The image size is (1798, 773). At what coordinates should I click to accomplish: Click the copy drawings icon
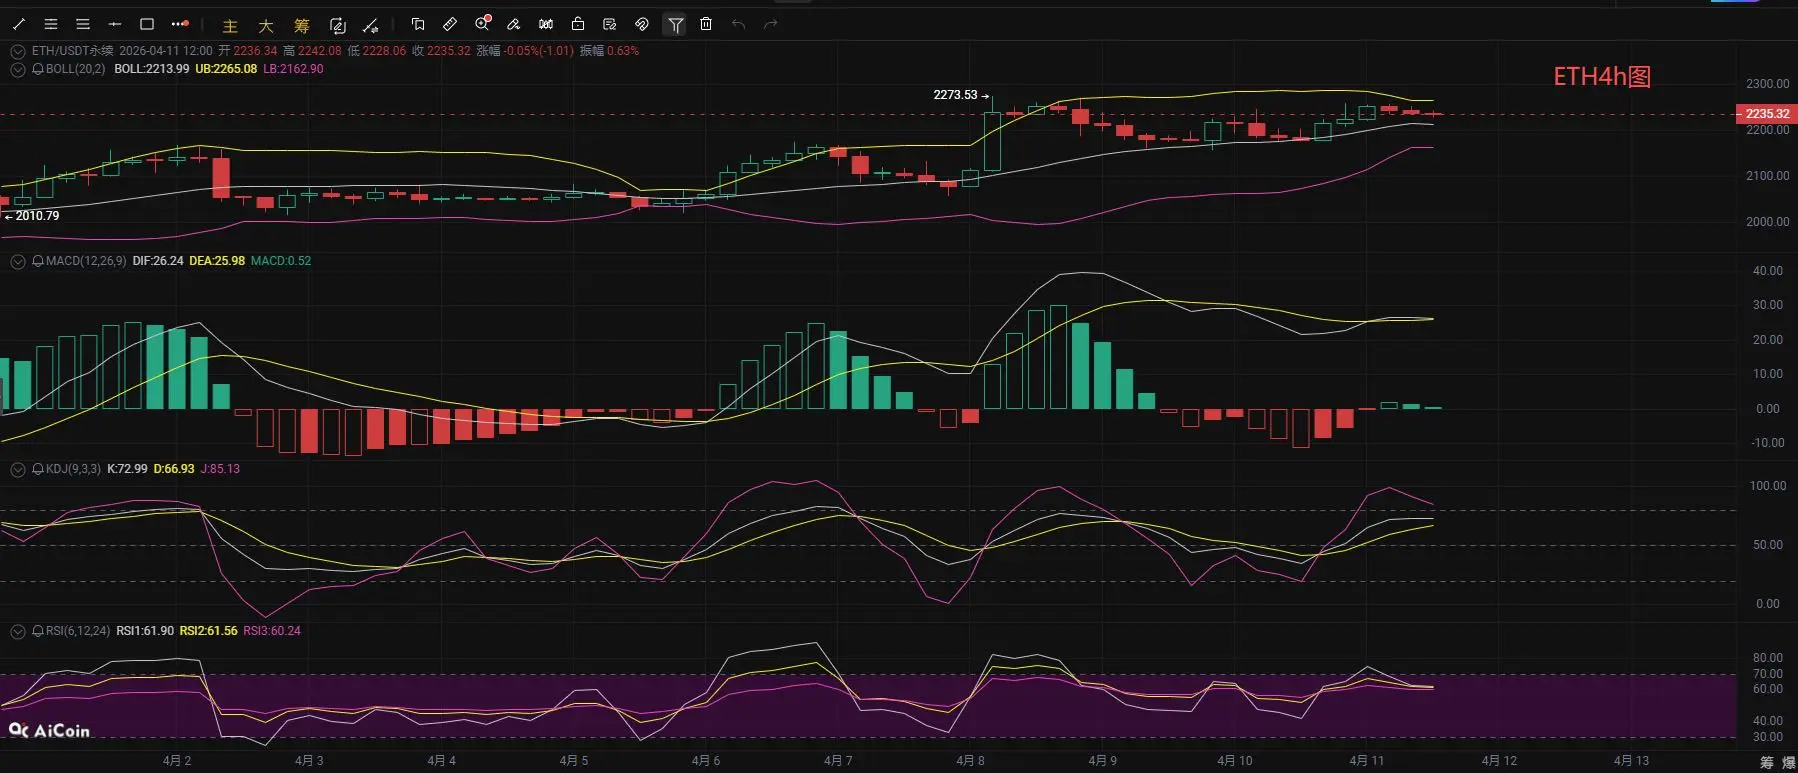[418, 24]
